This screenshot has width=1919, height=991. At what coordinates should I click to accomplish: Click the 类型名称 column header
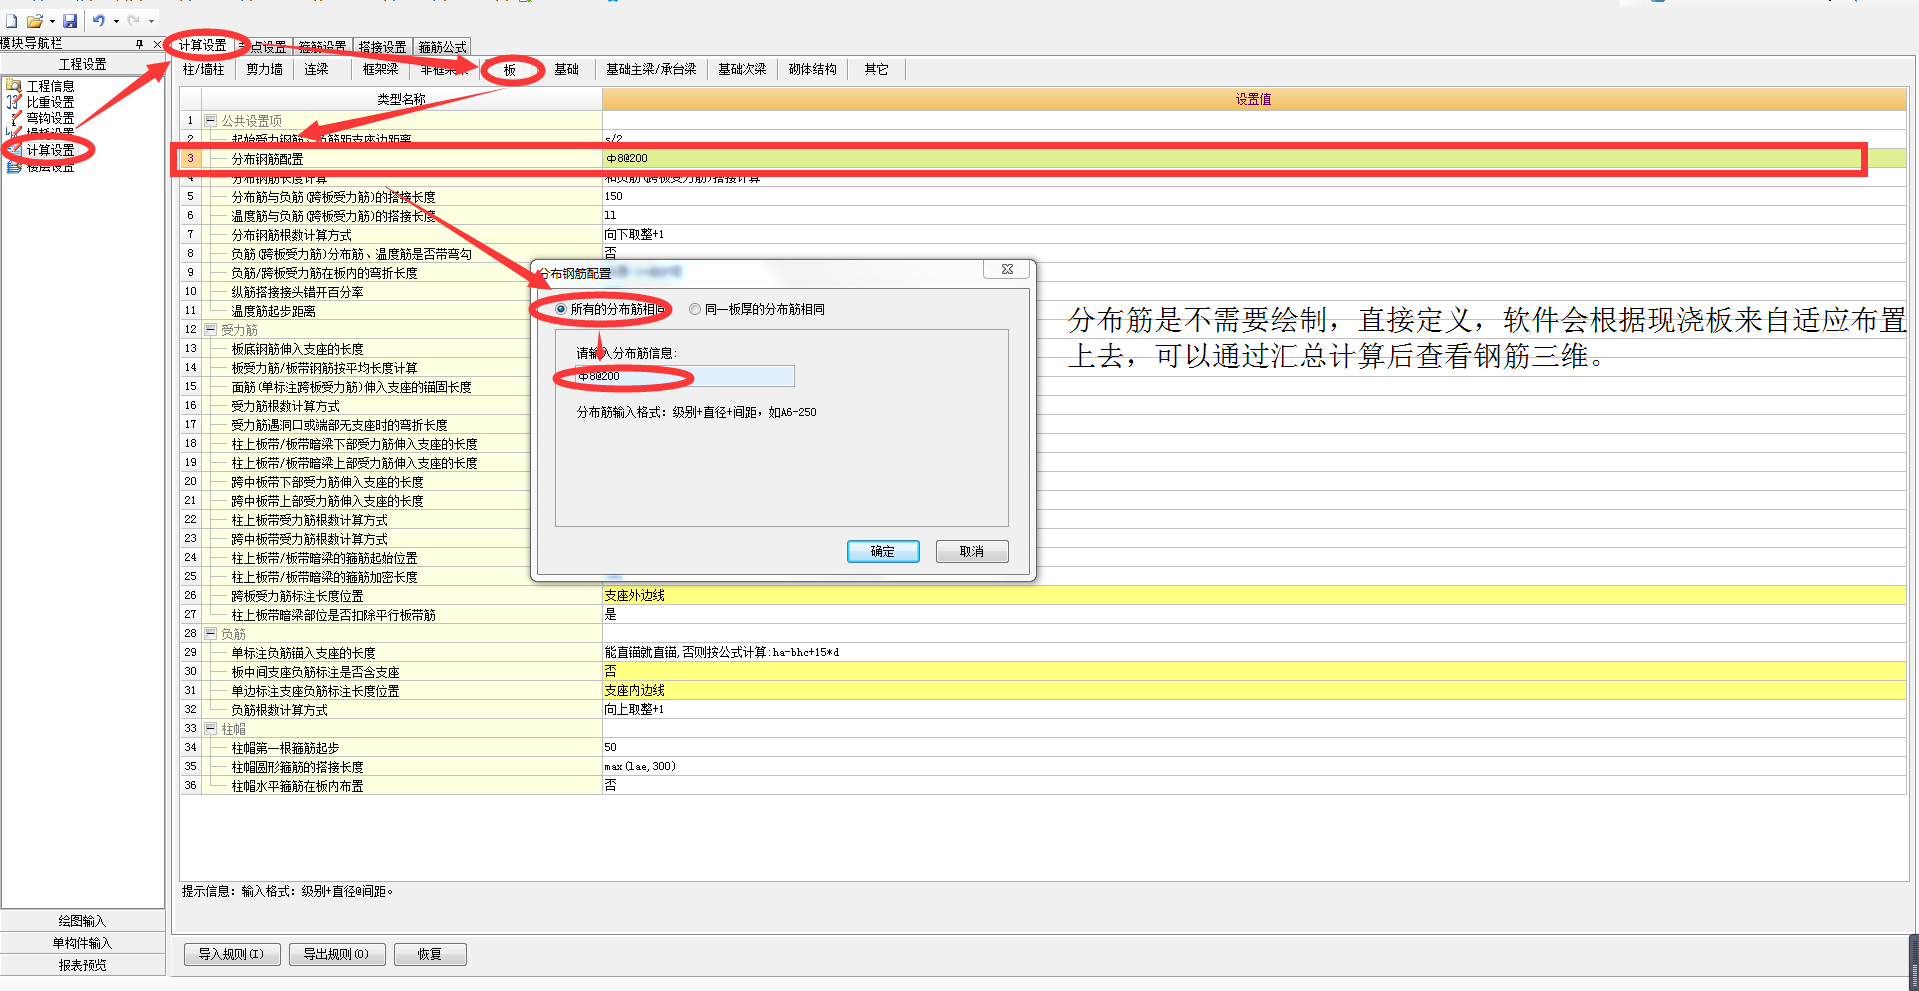coord(402,99)
